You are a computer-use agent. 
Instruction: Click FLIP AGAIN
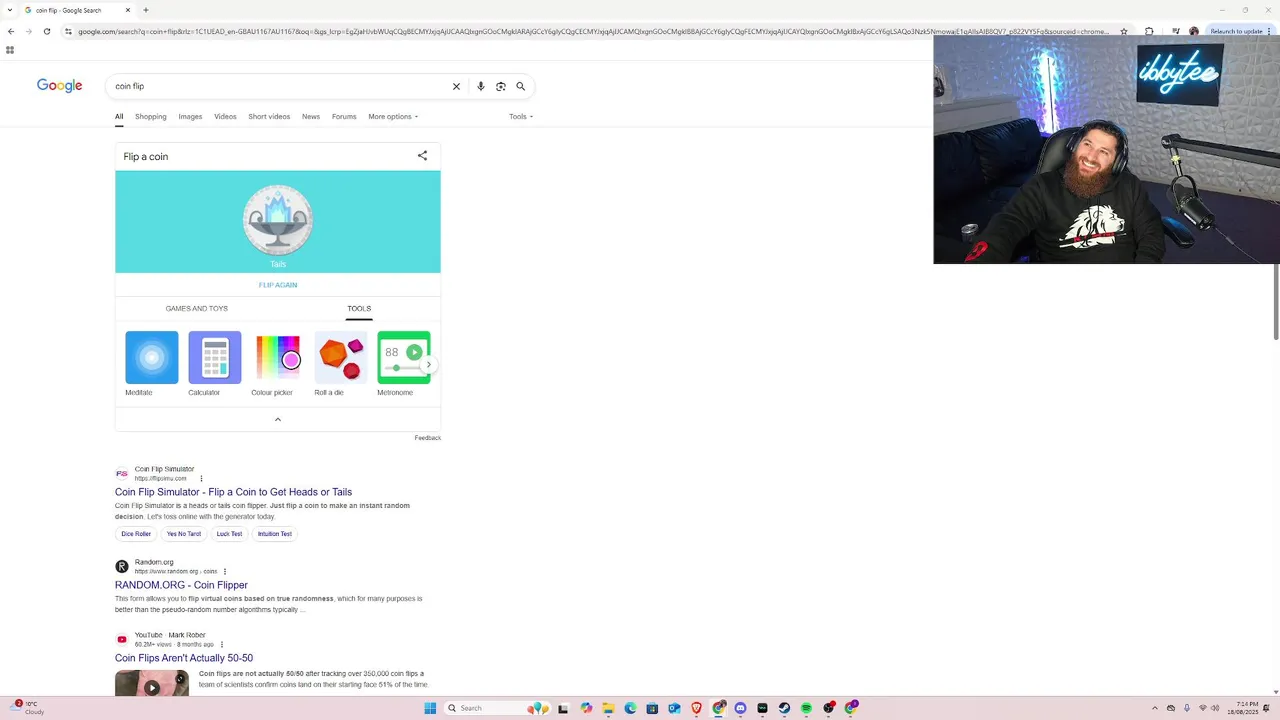[278, 285]
